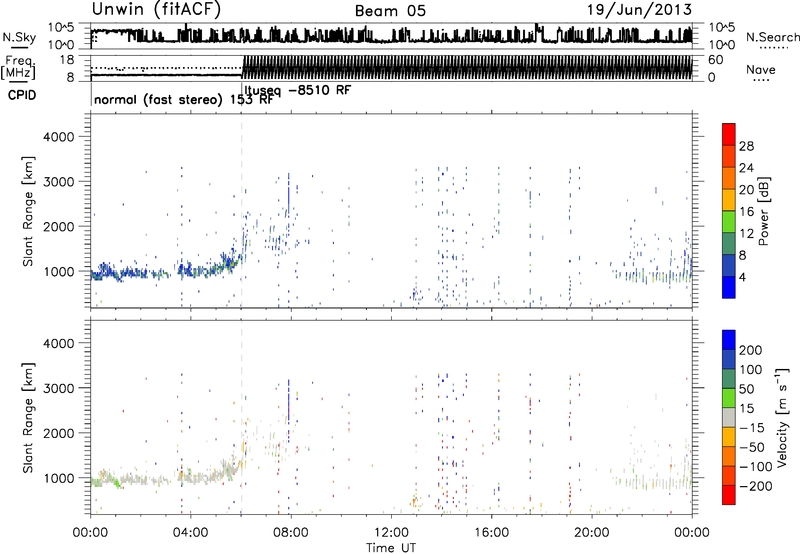800x554 pixels.
Task: Click the '08:00' time axis tick
Action: click(290, 533)
